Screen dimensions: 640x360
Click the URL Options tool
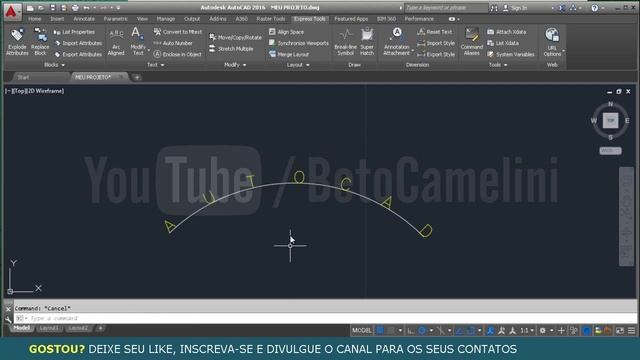[x=552, y=42]
